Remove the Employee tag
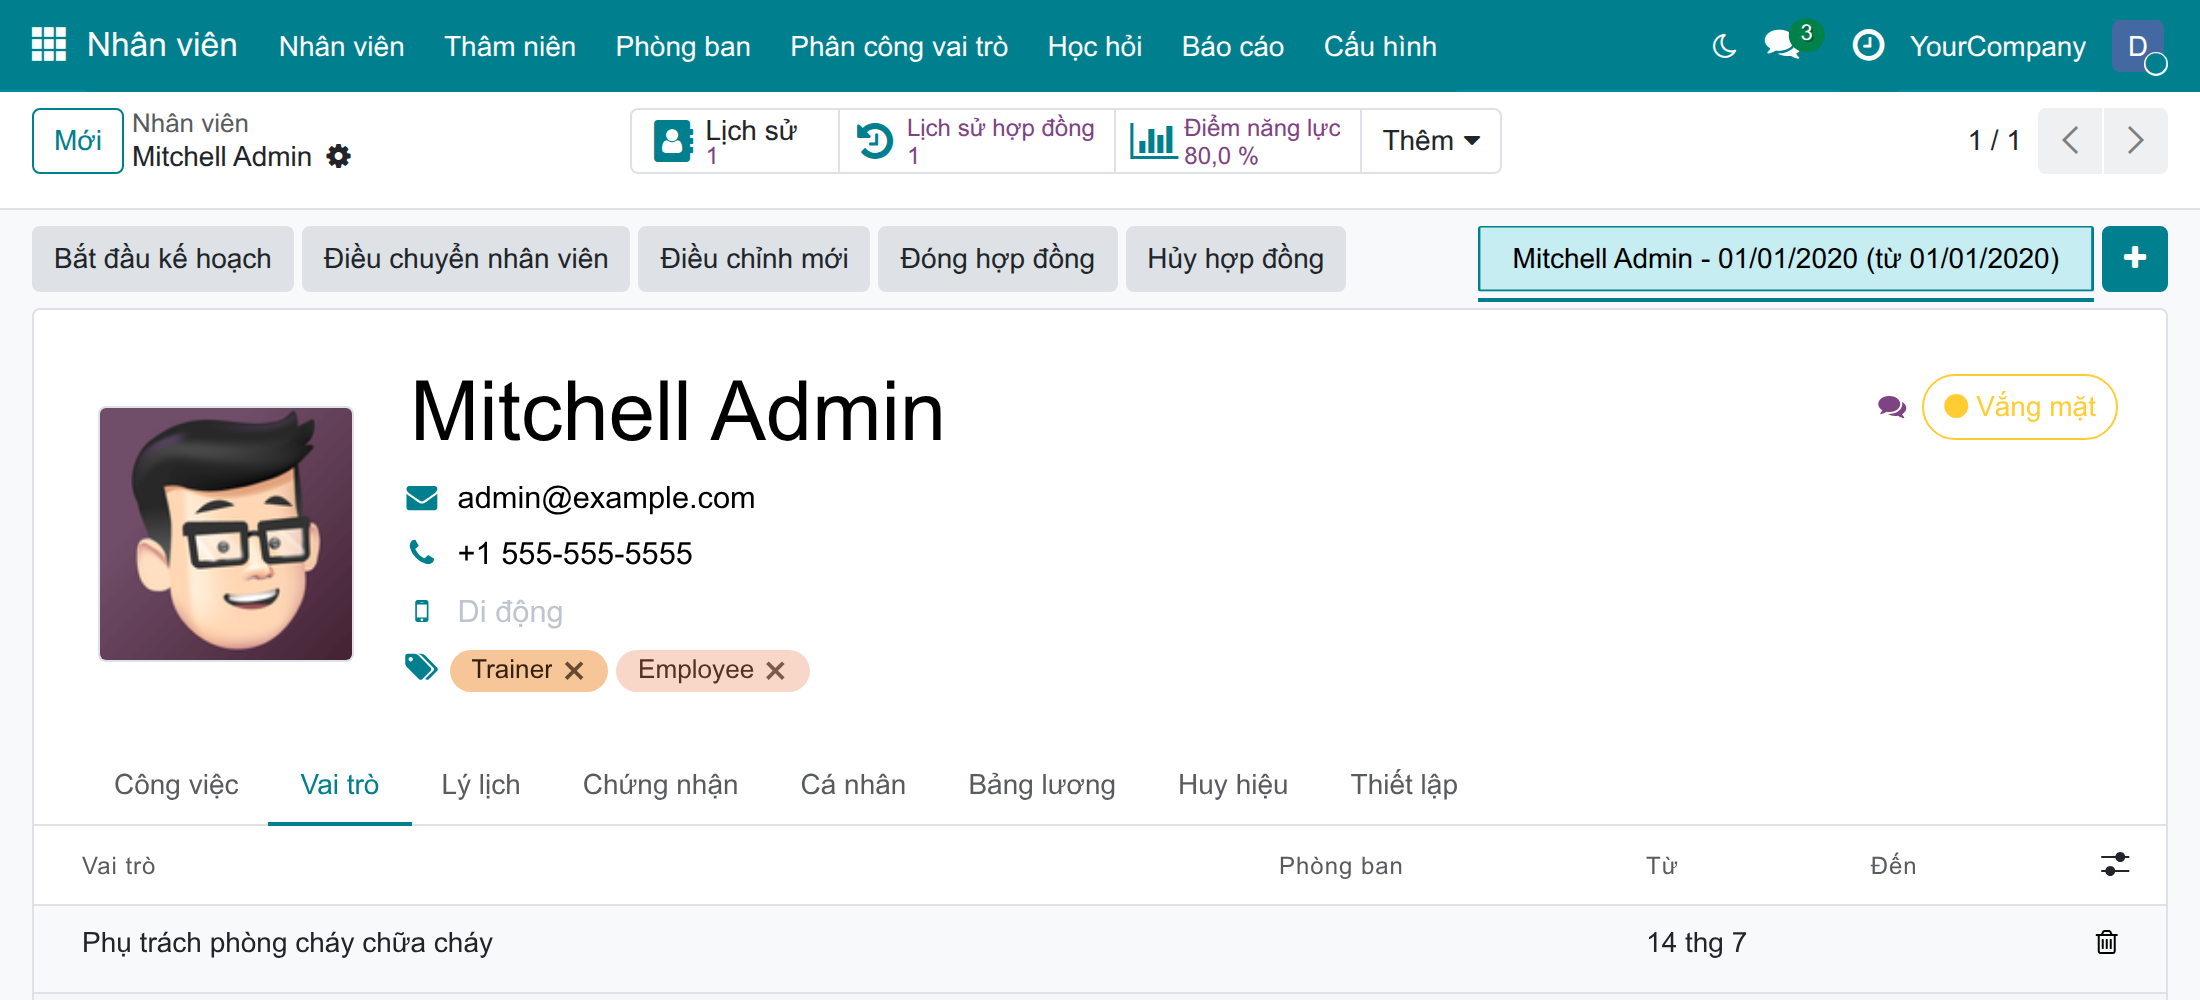This screenshot has height=1000, width=2200. point(775,670)
